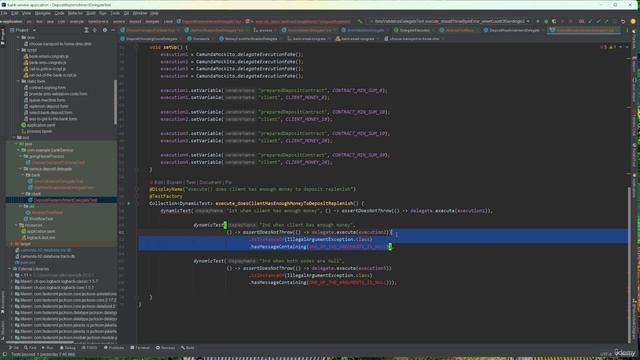Viewport: 640px width, 360px height.
Task: Open the Build tool window
Action: point(188,348)
